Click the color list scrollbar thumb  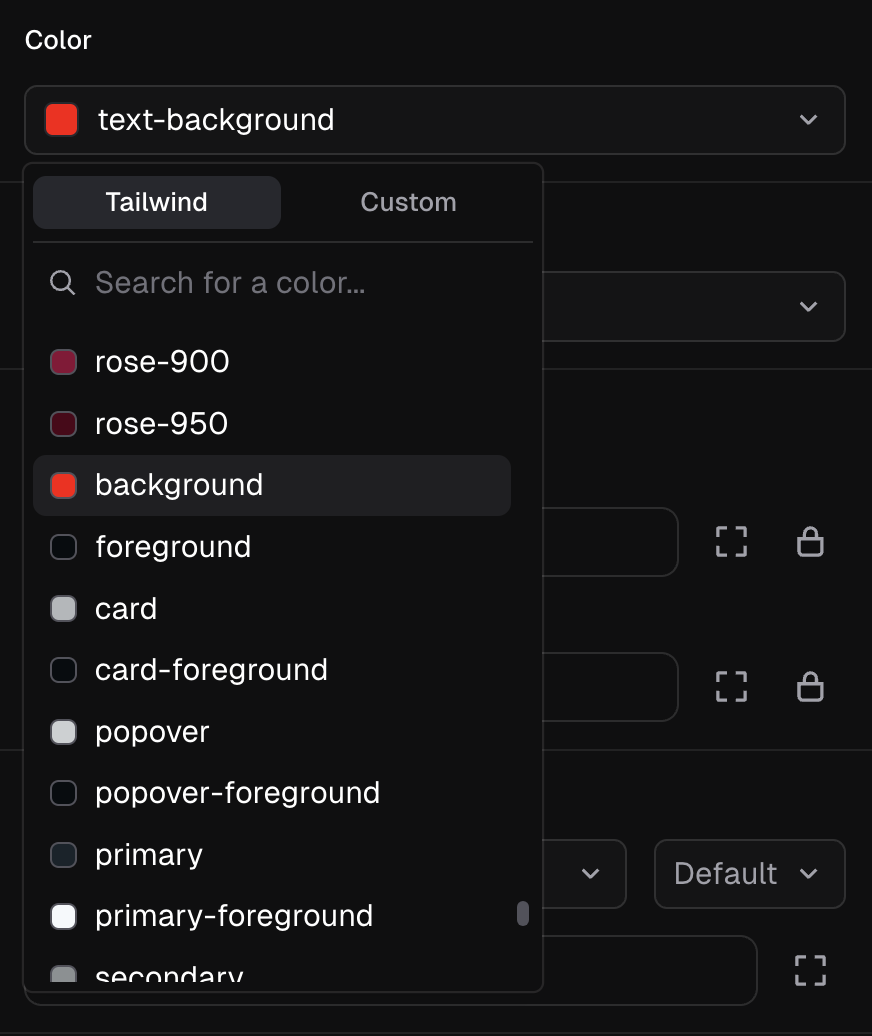523,914
